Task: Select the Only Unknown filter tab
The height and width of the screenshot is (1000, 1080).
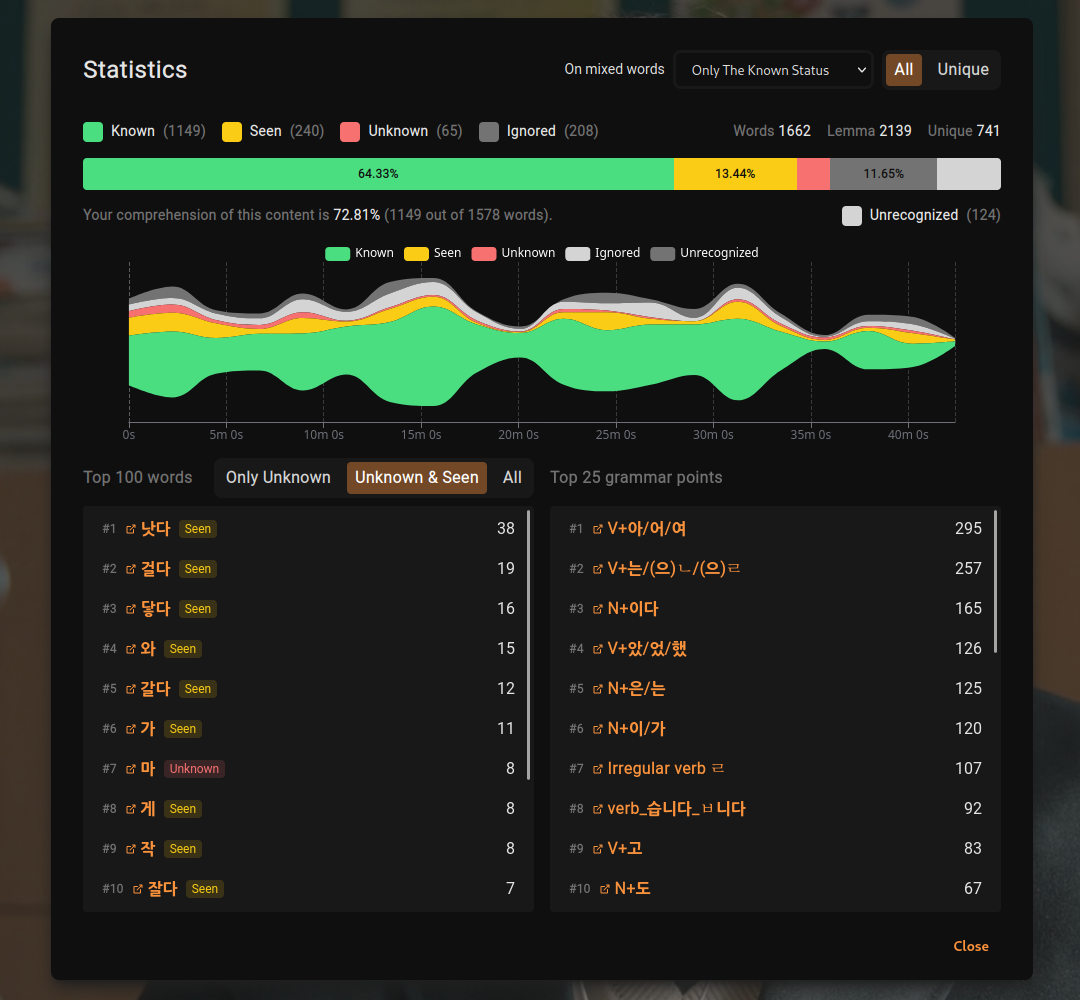Action: point(278,478)
